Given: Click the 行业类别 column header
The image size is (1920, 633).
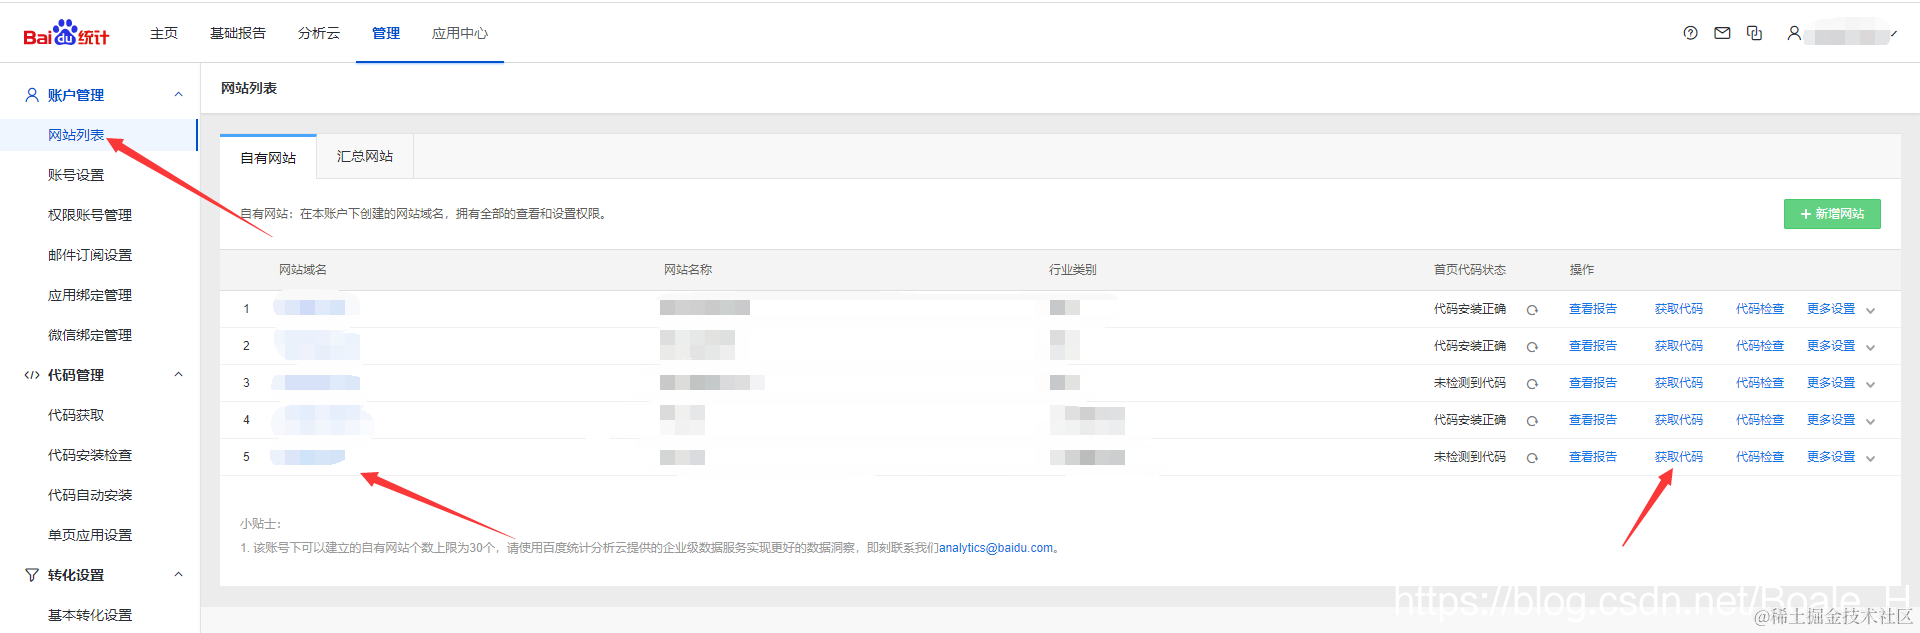Looking at the screenshot, I should click(1073, 270).
